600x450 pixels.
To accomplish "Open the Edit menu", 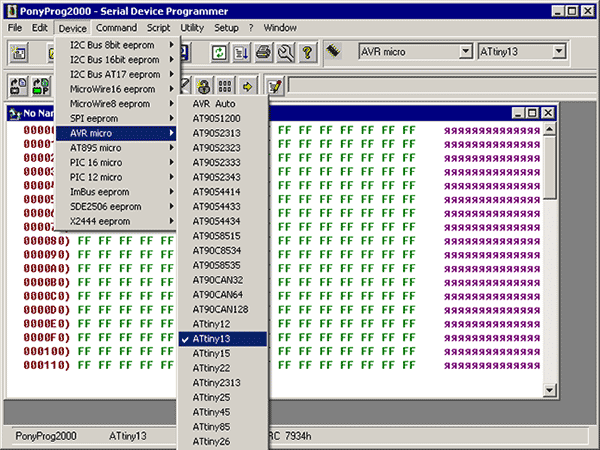I will (x=39, y=28).
